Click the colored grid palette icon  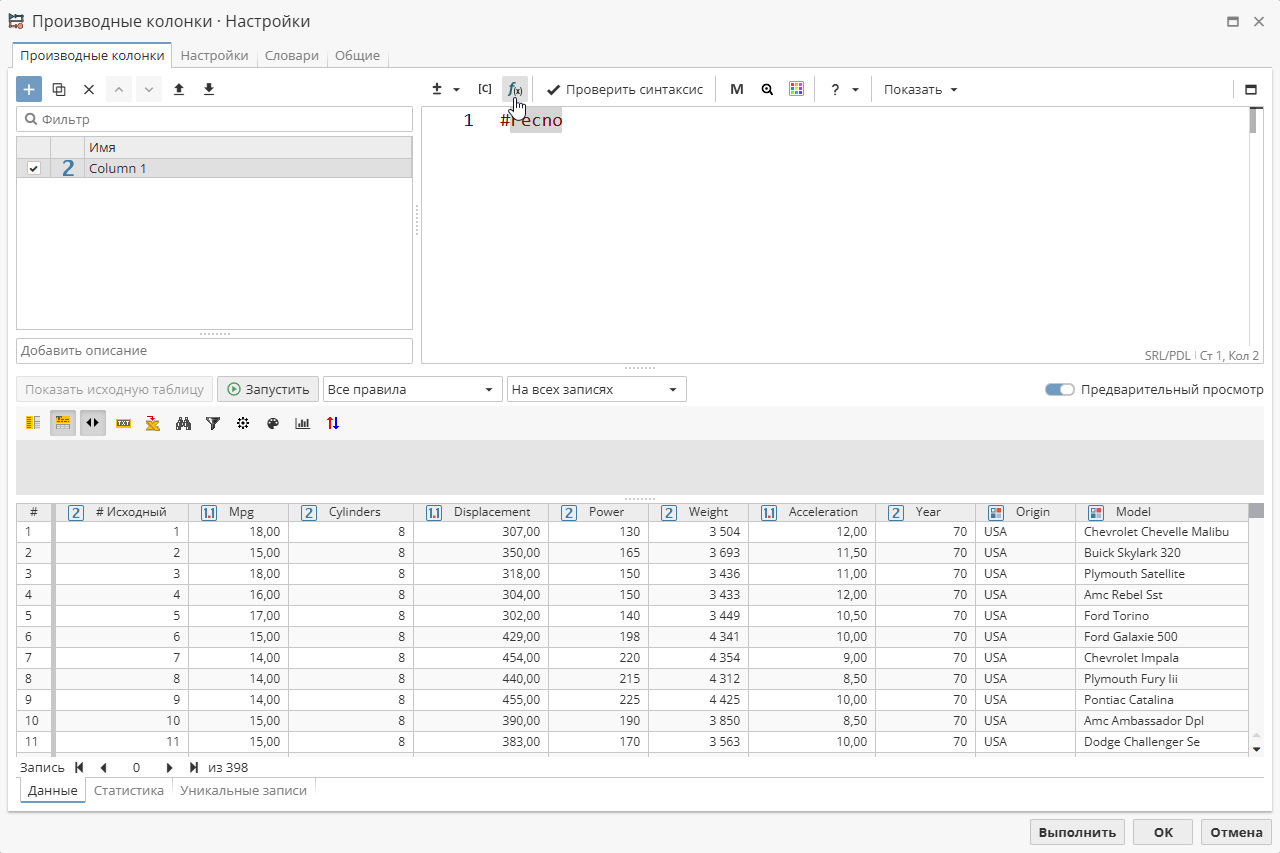(x=796, y=89)
